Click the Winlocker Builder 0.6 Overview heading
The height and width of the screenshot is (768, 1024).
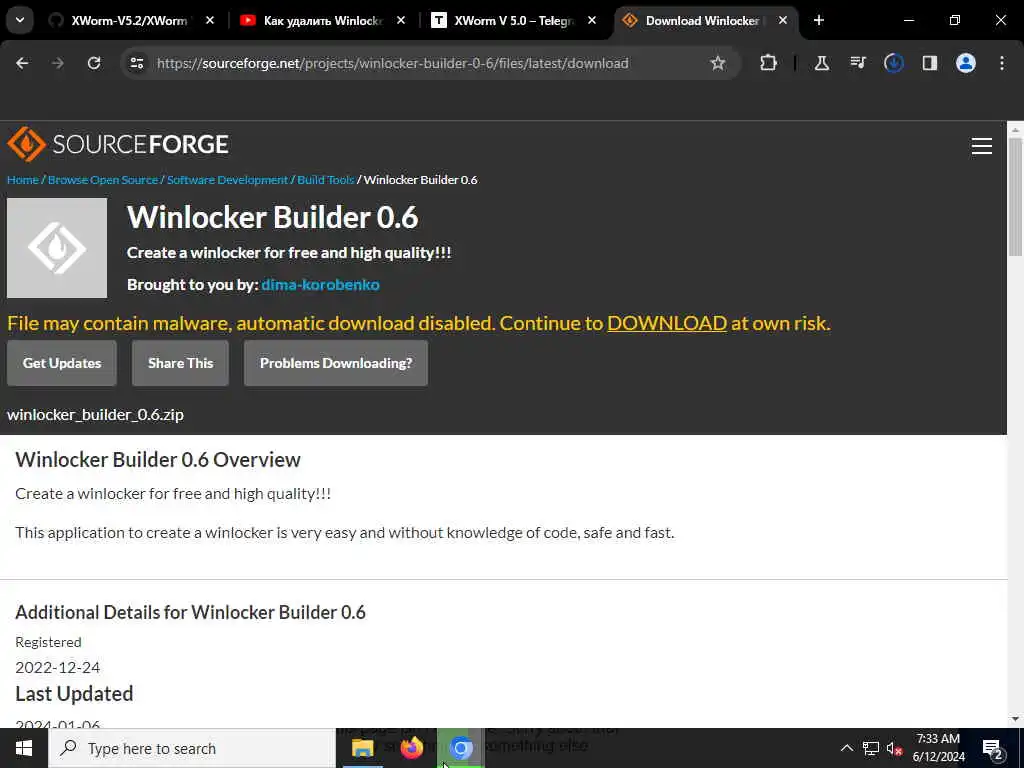pyautogui.click(x=158, y=460)
